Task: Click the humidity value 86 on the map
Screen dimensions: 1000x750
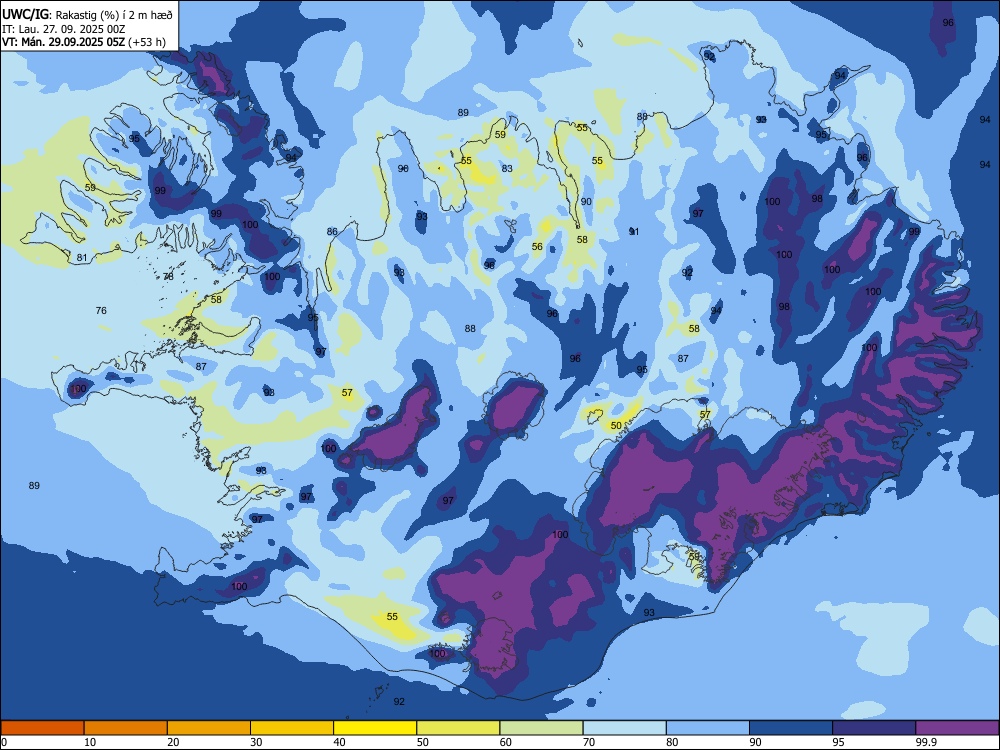Action: pyautogui.click(x=332, y=232)
